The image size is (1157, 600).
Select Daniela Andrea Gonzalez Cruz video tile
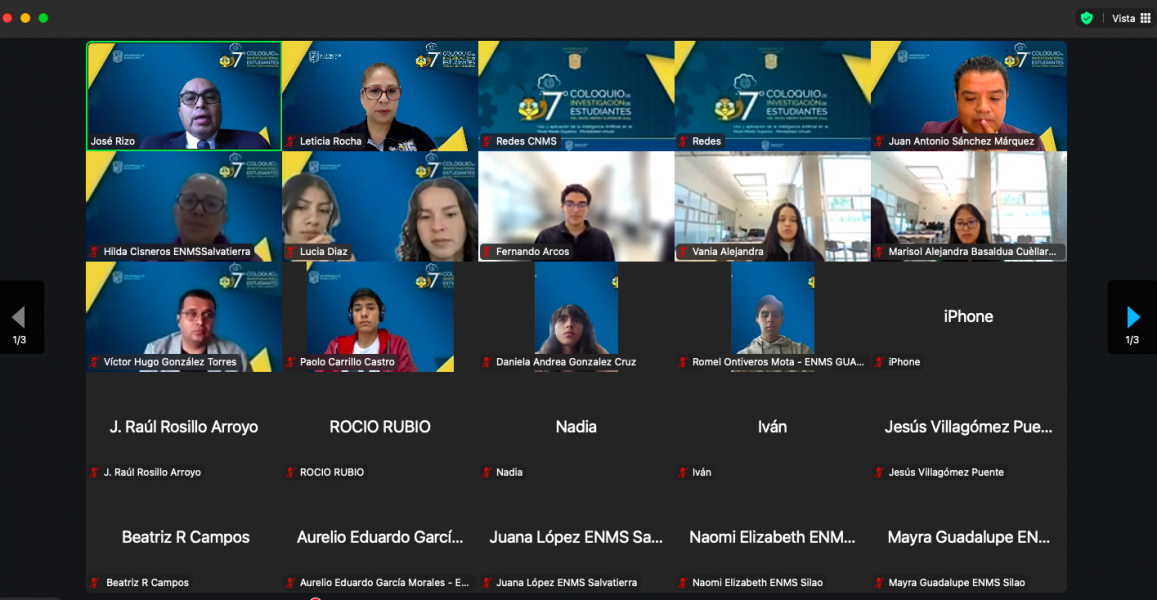576,315
